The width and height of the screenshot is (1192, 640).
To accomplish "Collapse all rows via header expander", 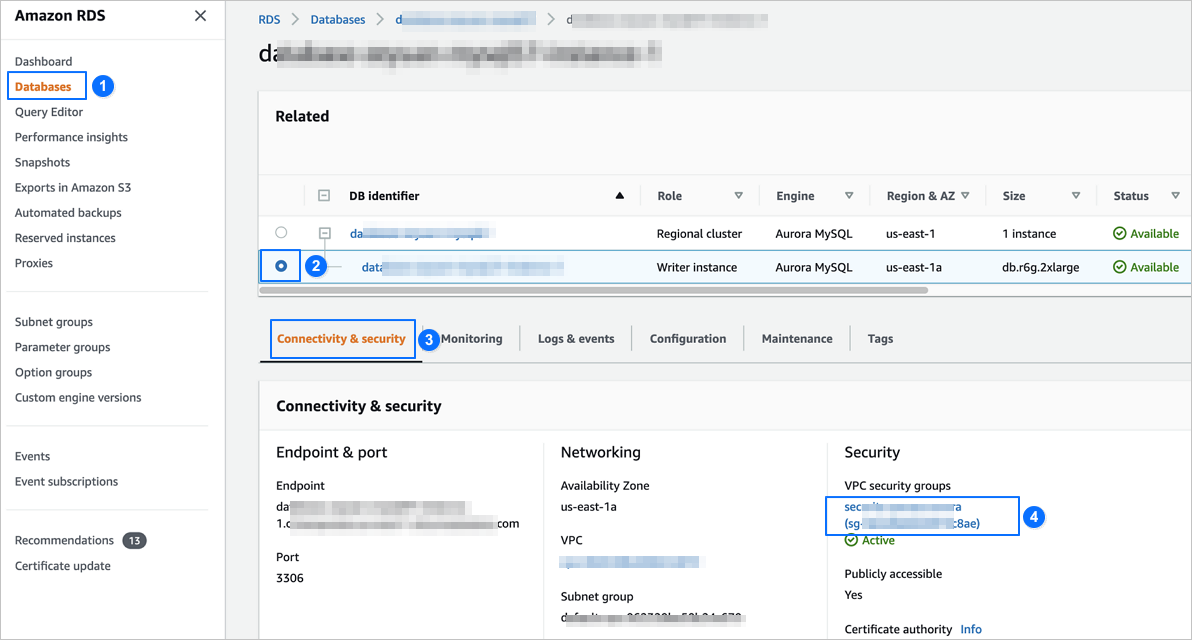I will click(x=324, y=196).
